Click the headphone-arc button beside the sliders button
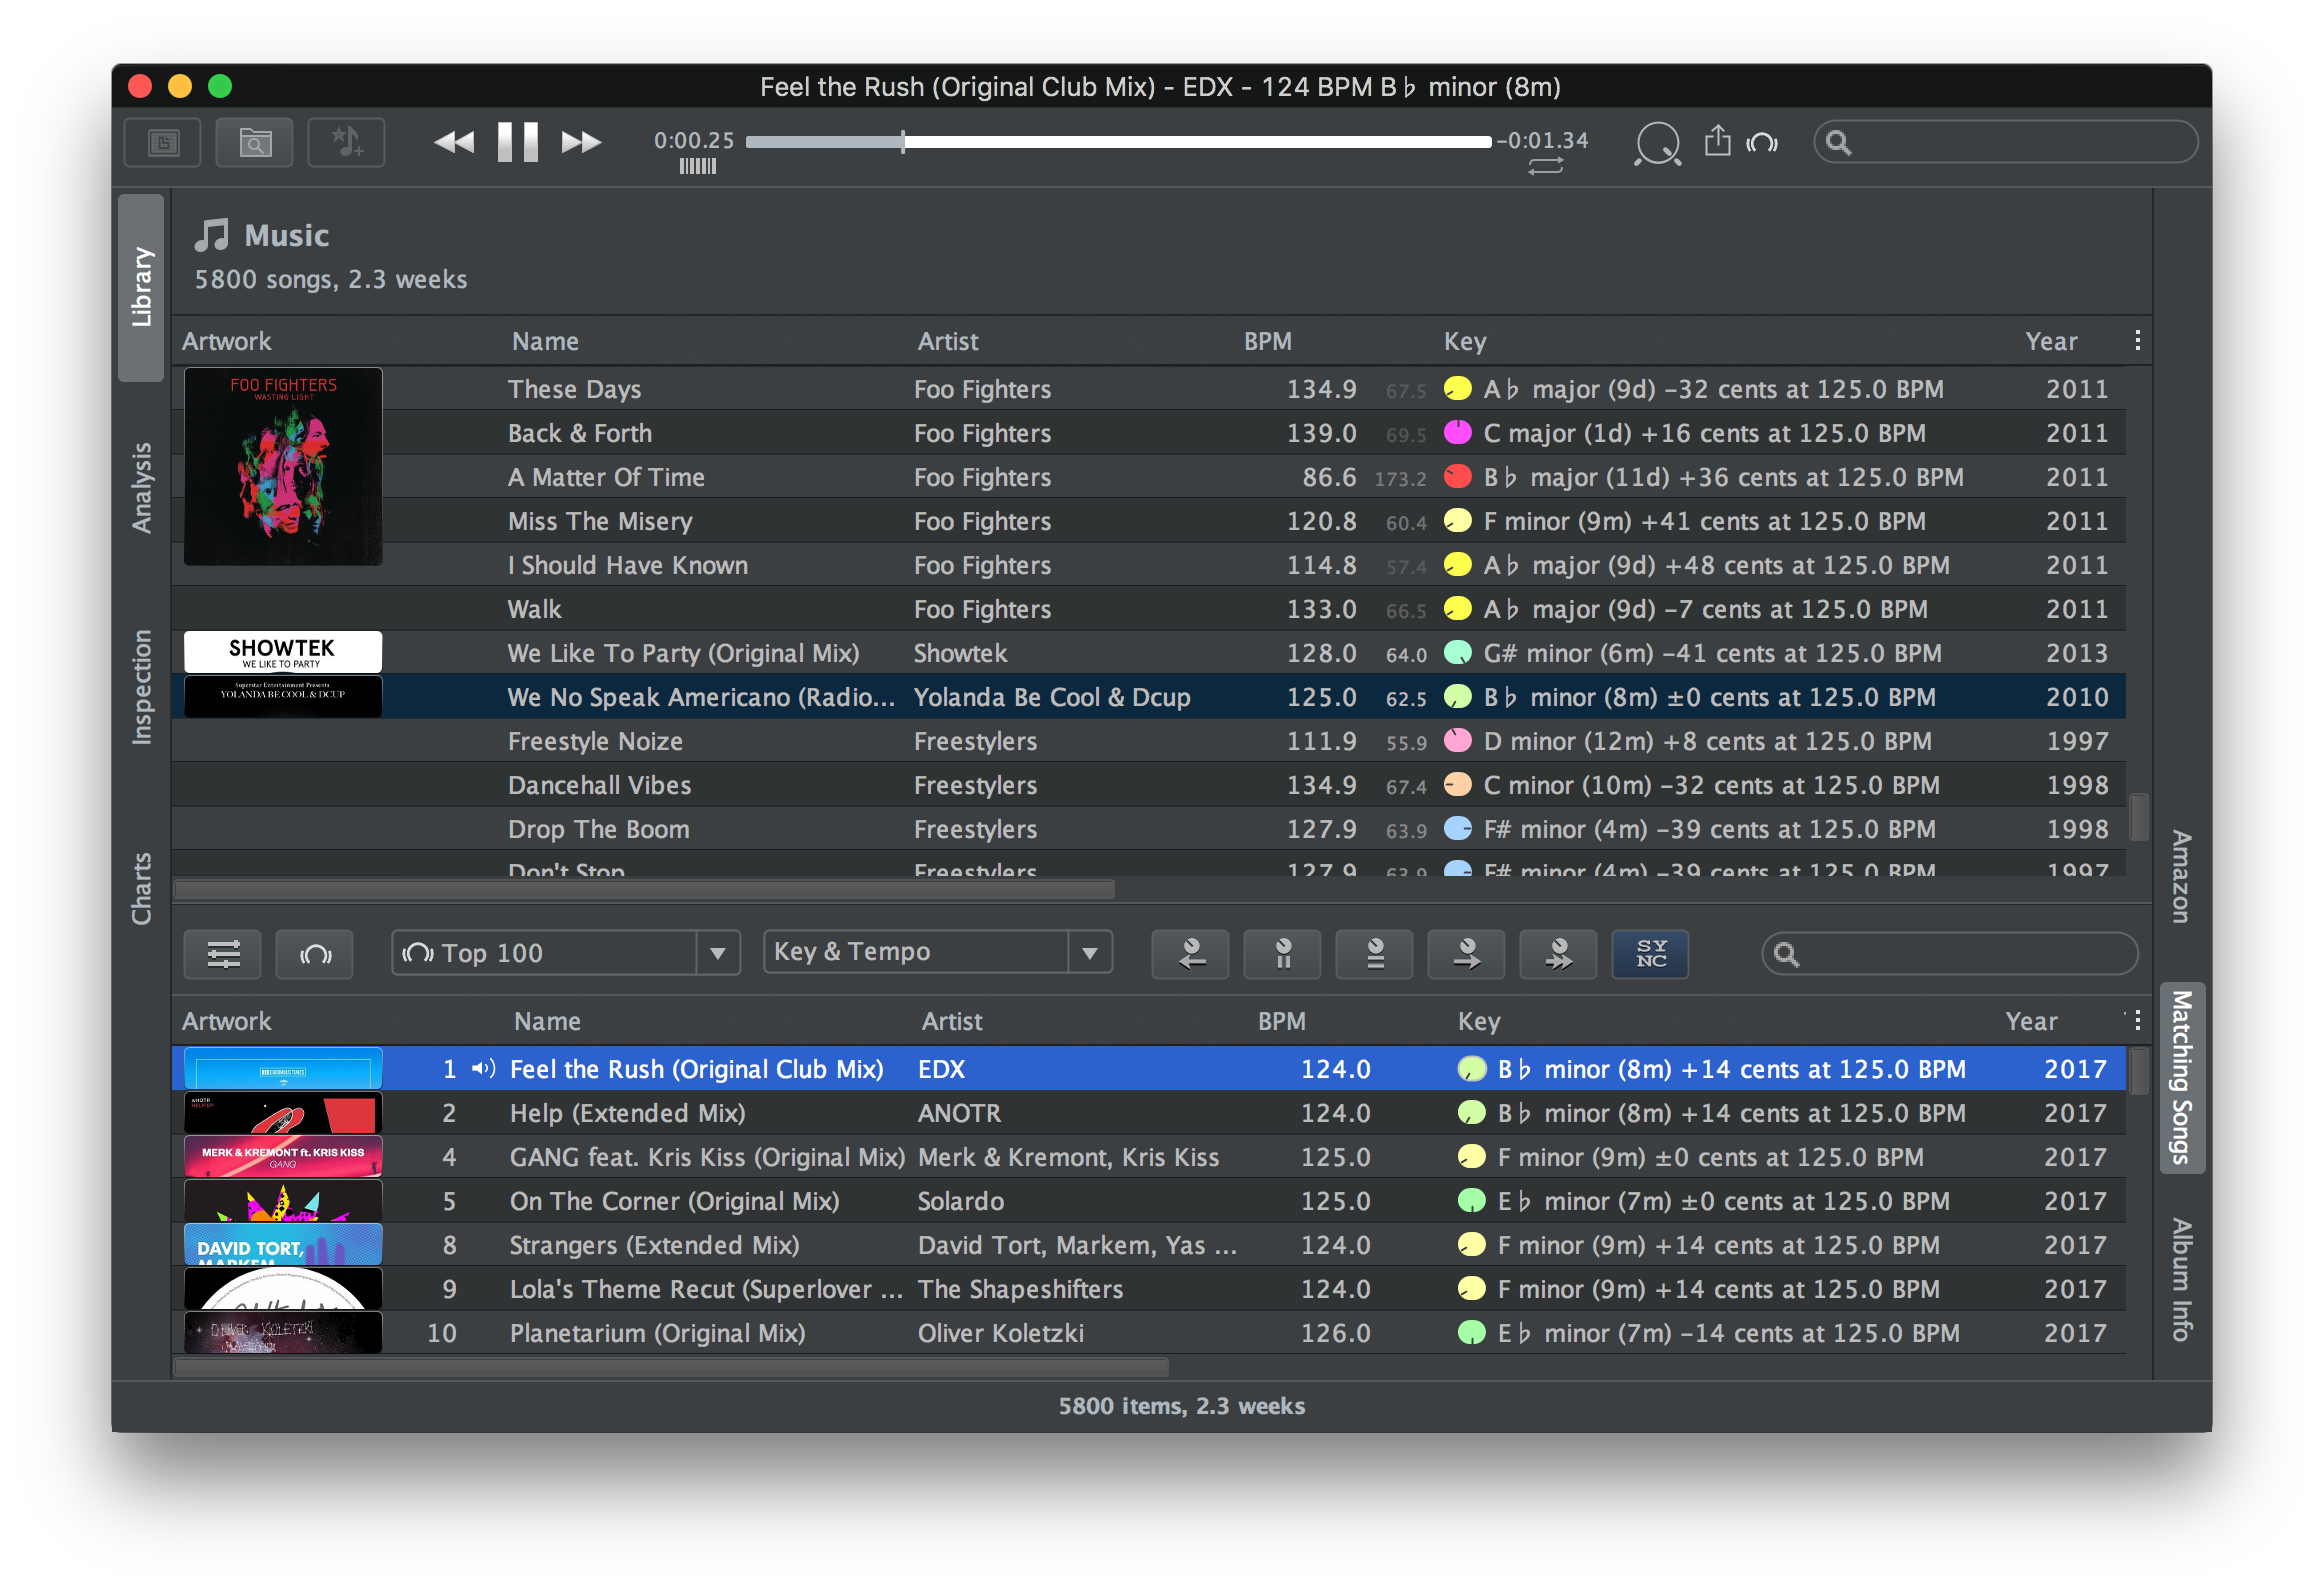2324x1592 pixels. (315, 954)
